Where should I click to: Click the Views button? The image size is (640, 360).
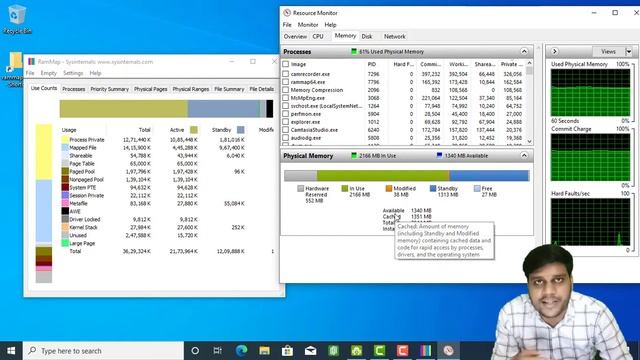pos(608,51)
